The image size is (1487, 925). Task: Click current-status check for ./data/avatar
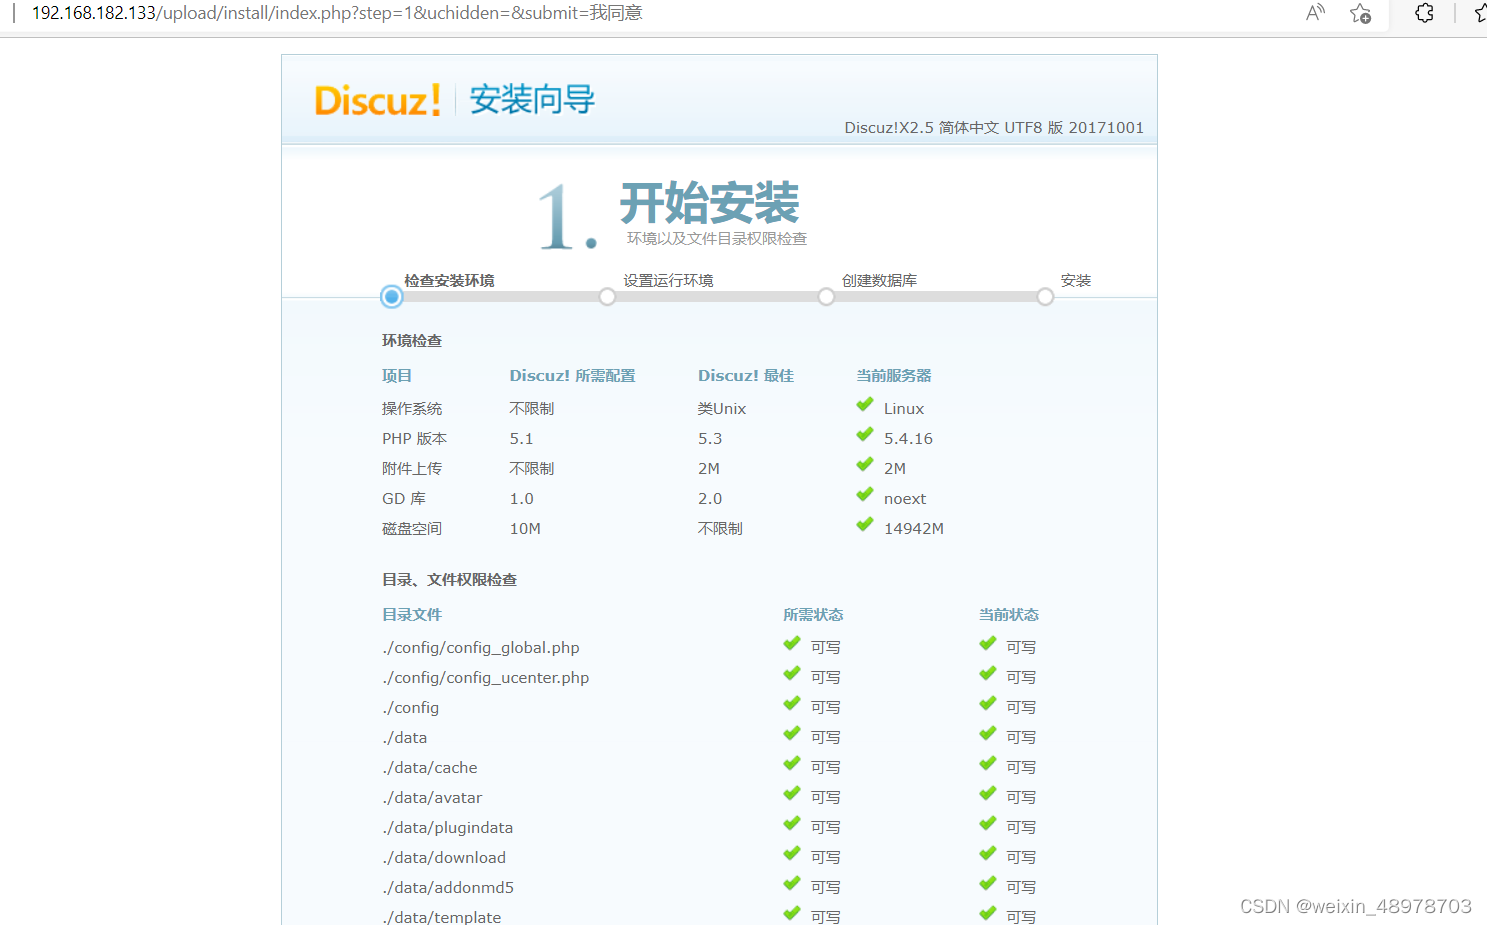pos(988,794)
